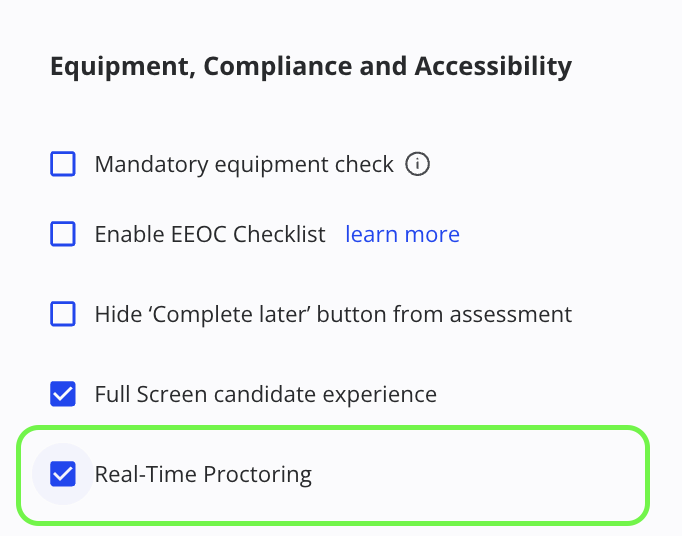Viewport: 682px width, 536px height.
Task: Open the EEOC 'learn more' link
Action: click(402, 234)
